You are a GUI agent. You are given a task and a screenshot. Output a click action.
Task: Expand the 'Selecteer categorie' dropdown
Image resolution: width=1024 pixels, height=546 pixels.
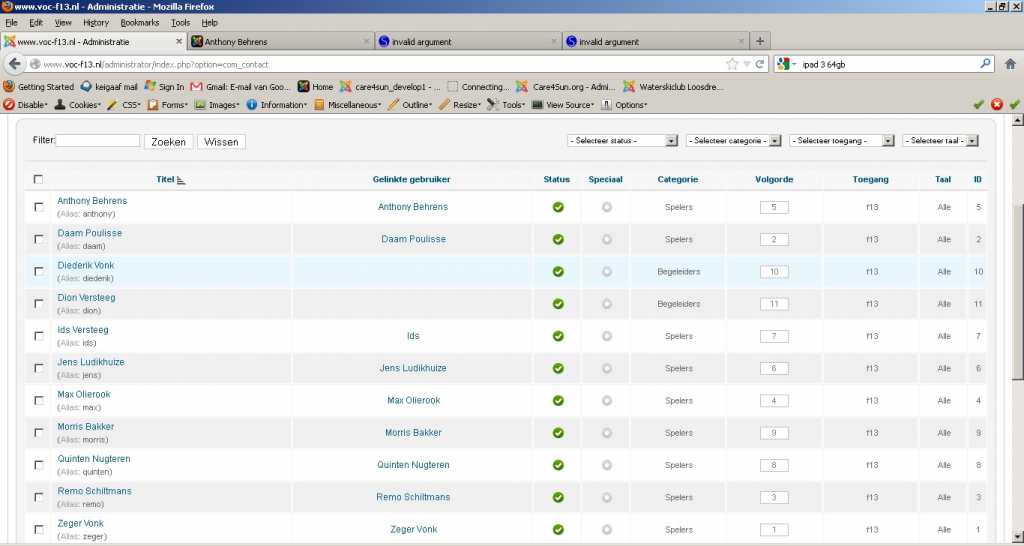tap(733, 141)
